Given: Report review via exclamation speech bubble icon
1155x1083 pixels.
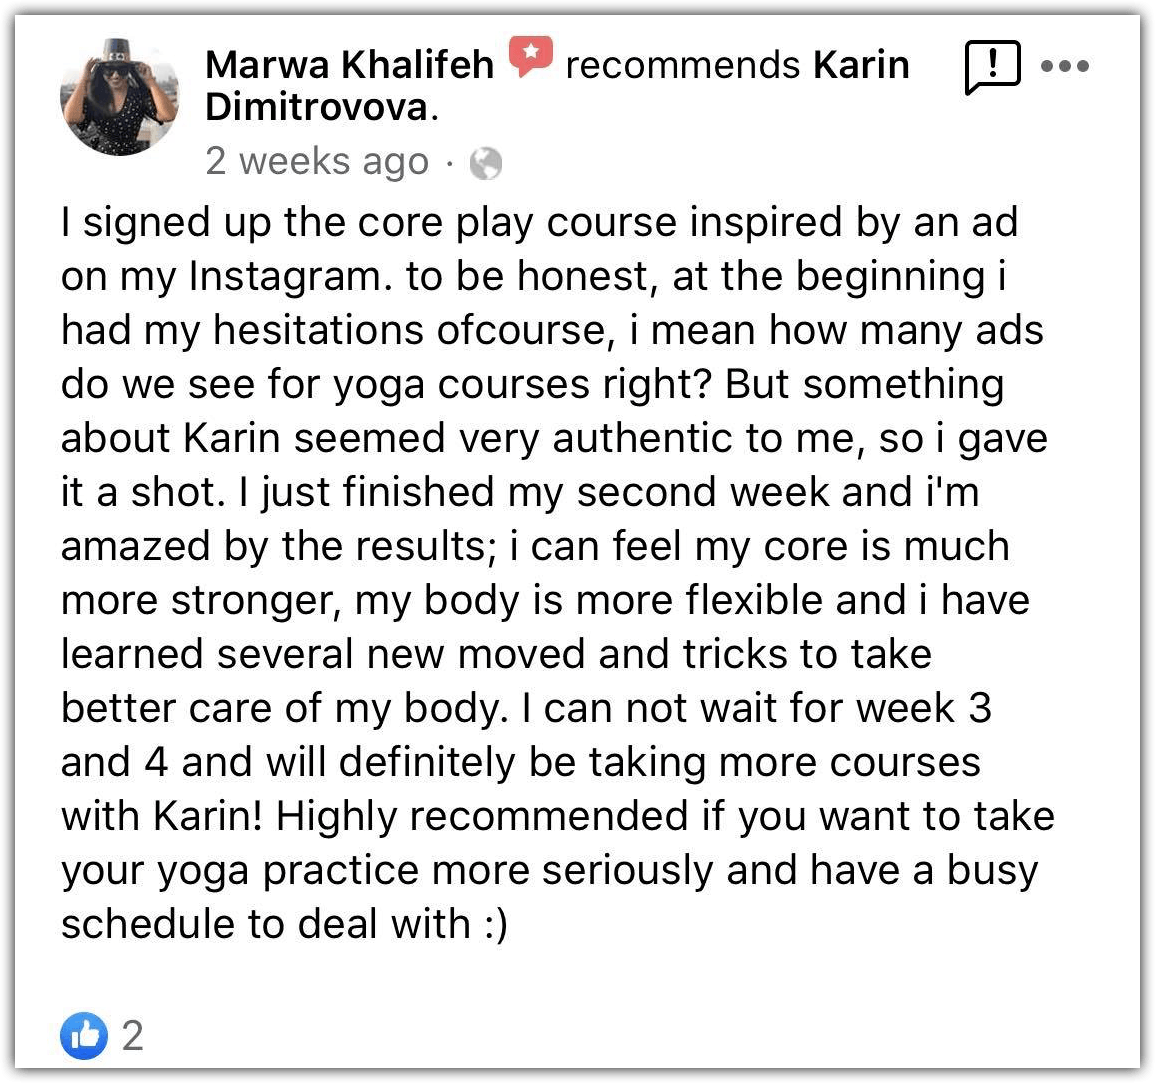Looking at the screenshot, I should (992, 67).
